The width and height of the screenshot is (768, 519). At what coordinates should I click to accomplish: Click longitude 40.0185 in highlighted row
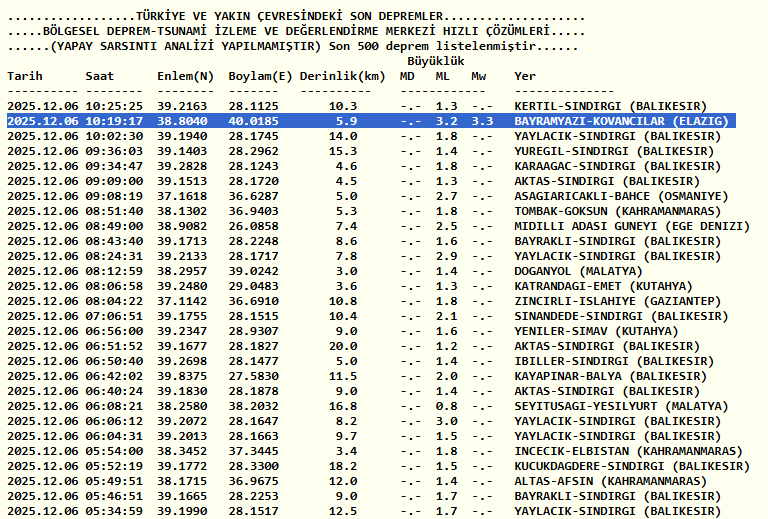pyautogui.click(x=253, y=121)
